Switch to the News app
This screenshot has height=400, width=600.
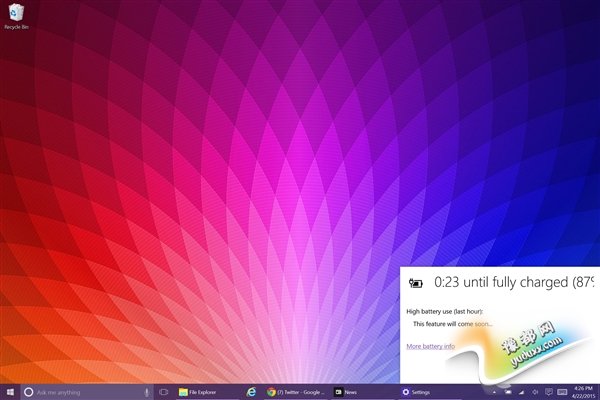[x=346, y=392]
